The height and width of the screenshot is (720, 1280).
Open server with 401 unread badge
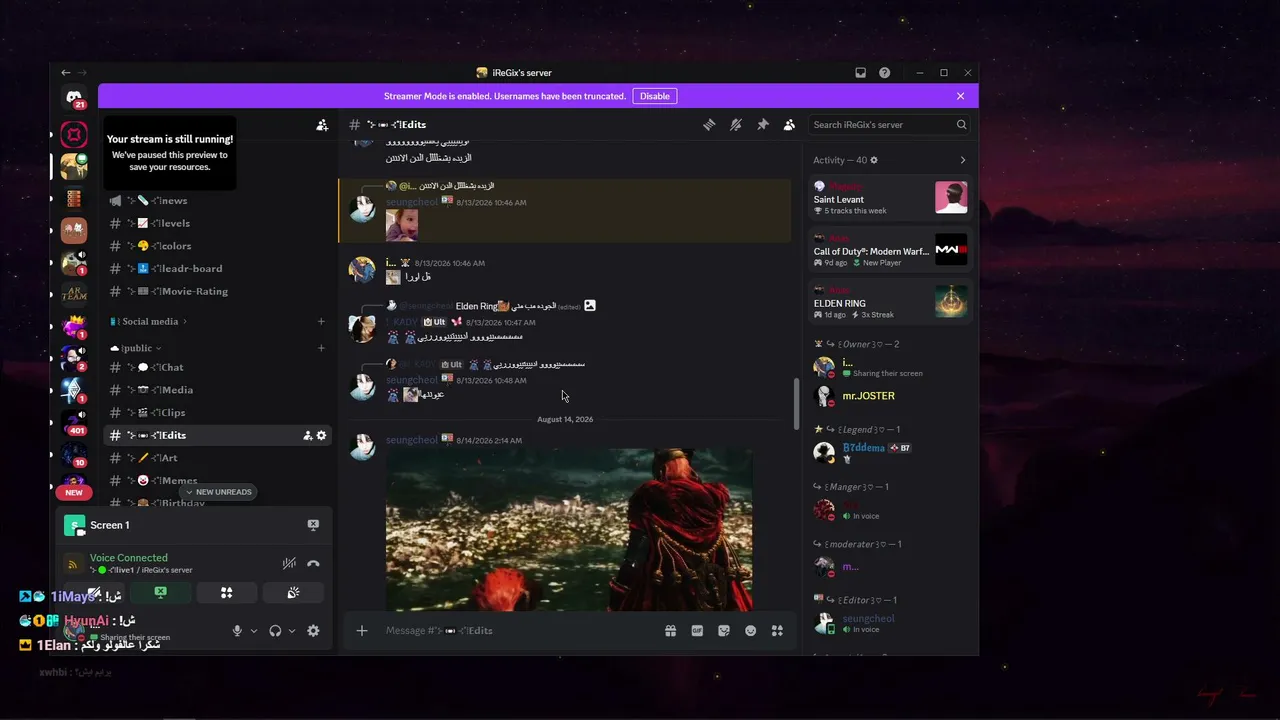click(x=74, y=422)
